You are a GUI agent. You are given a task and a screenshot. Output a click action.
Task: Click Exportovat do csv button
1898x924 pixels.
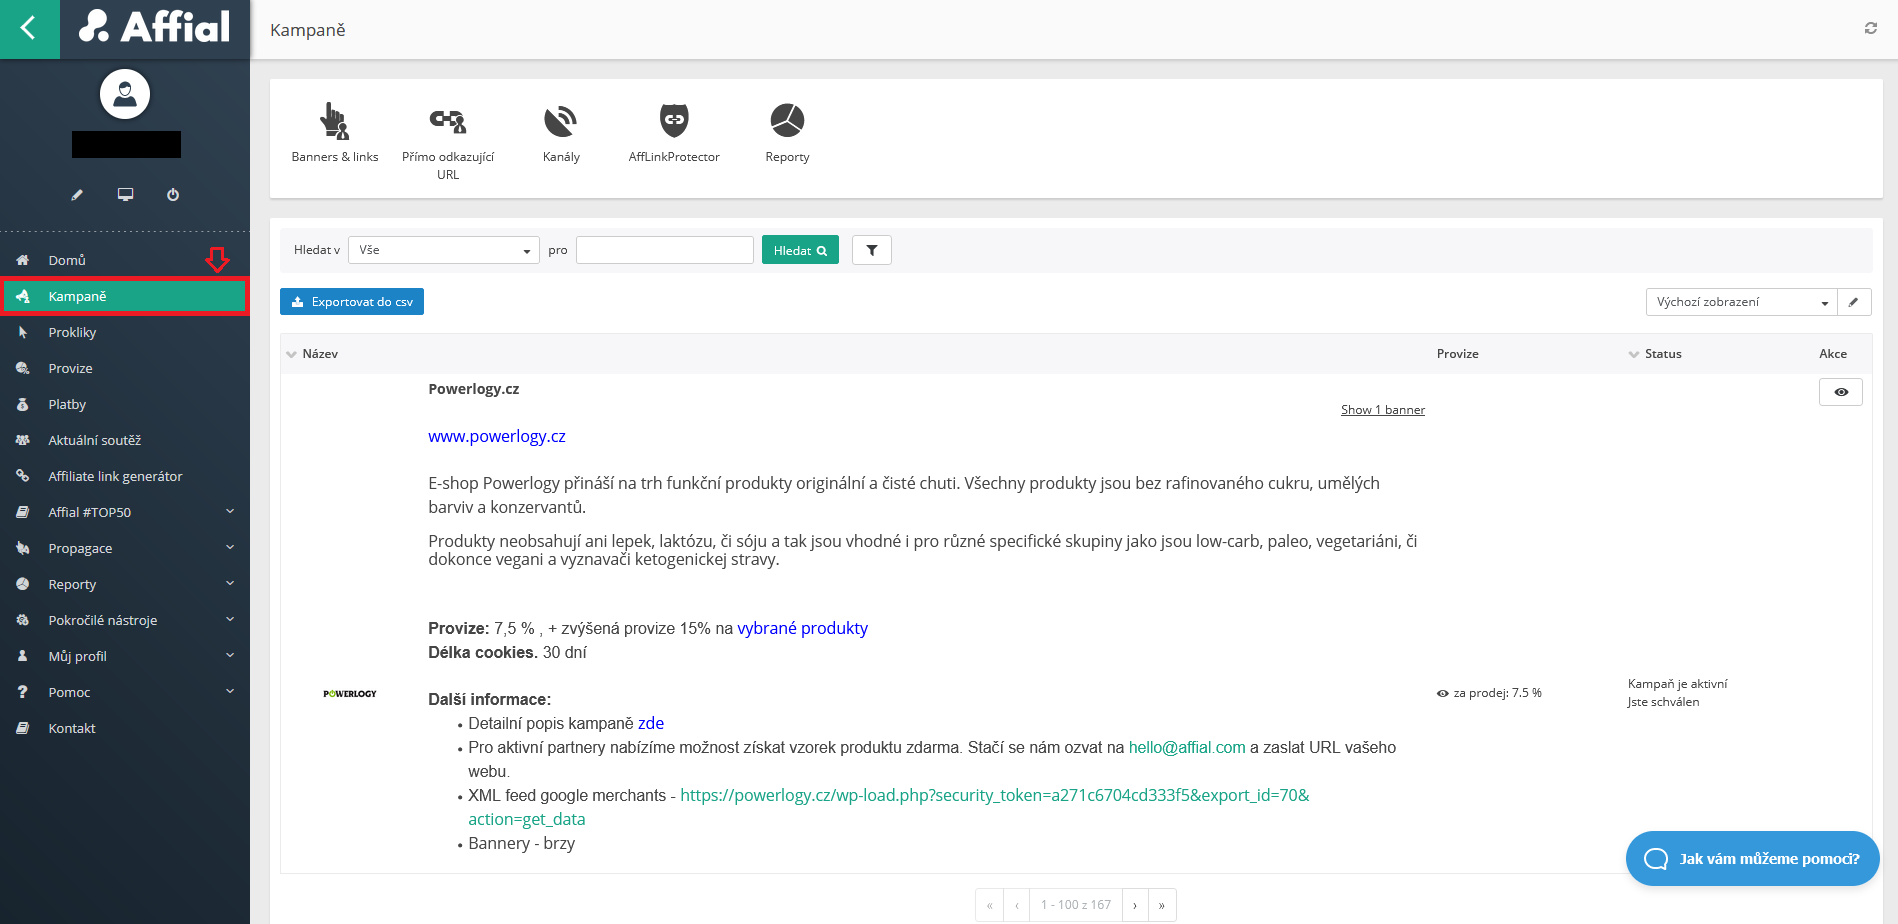(352, 302)
